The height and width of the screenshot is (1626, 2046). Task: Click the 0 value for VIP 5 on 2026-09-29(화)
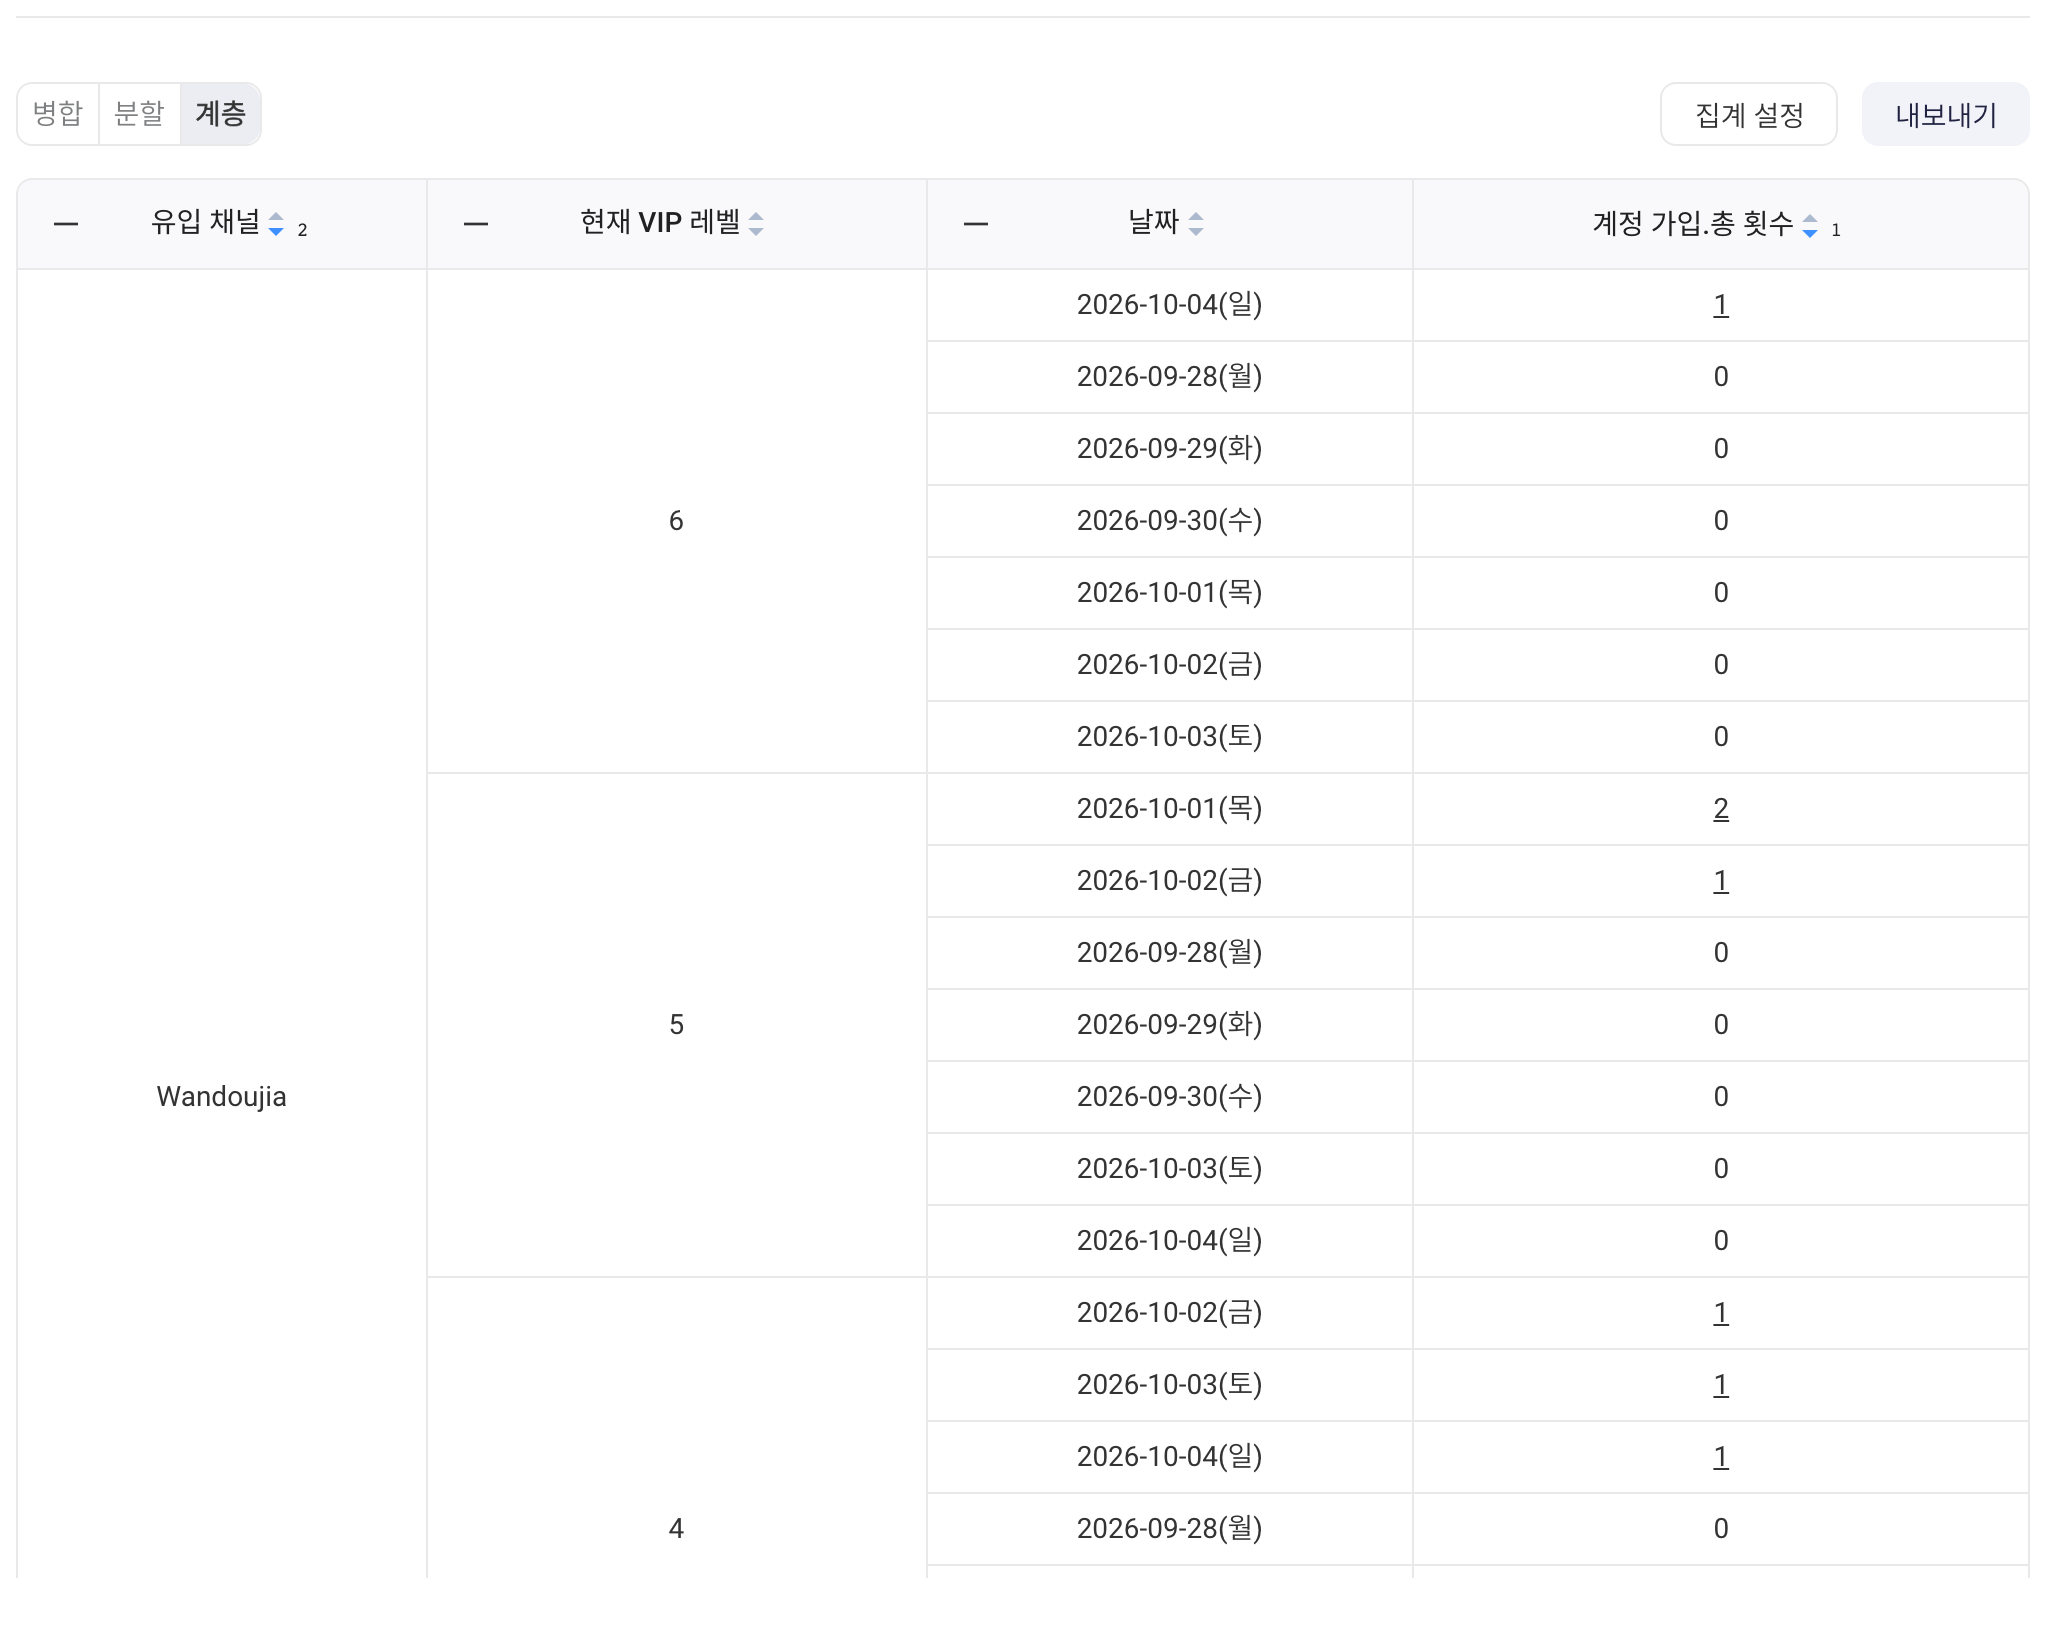tap(1720, 1025)
